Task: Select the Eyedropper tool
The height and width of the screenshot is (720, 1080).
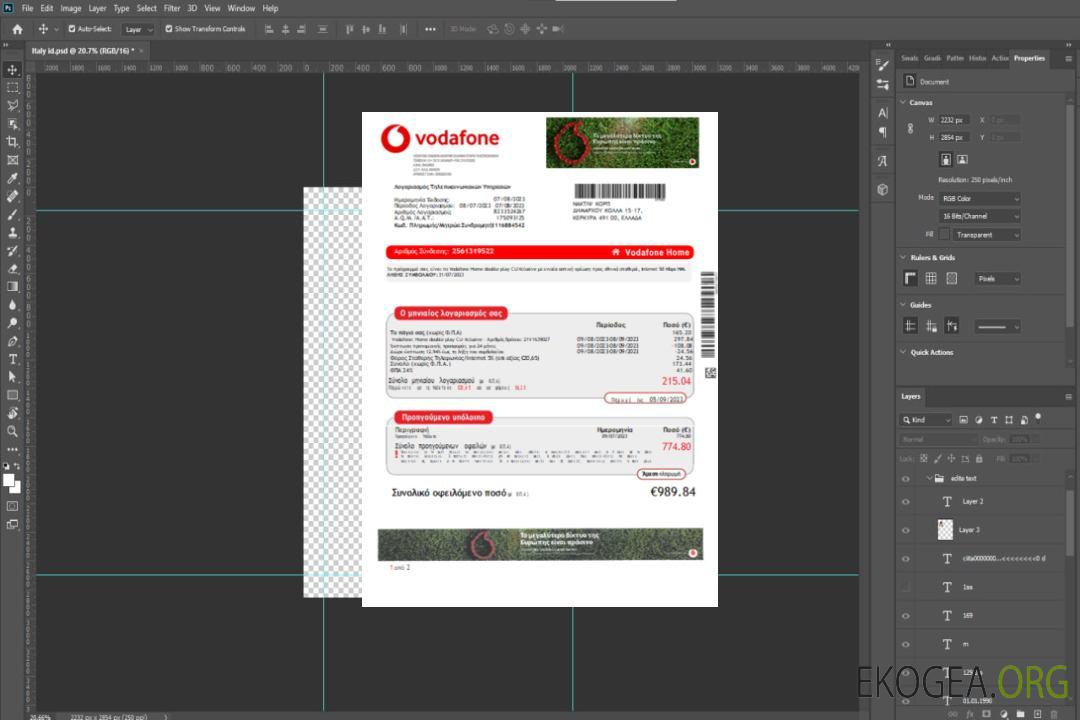Action: click(12, 178)
